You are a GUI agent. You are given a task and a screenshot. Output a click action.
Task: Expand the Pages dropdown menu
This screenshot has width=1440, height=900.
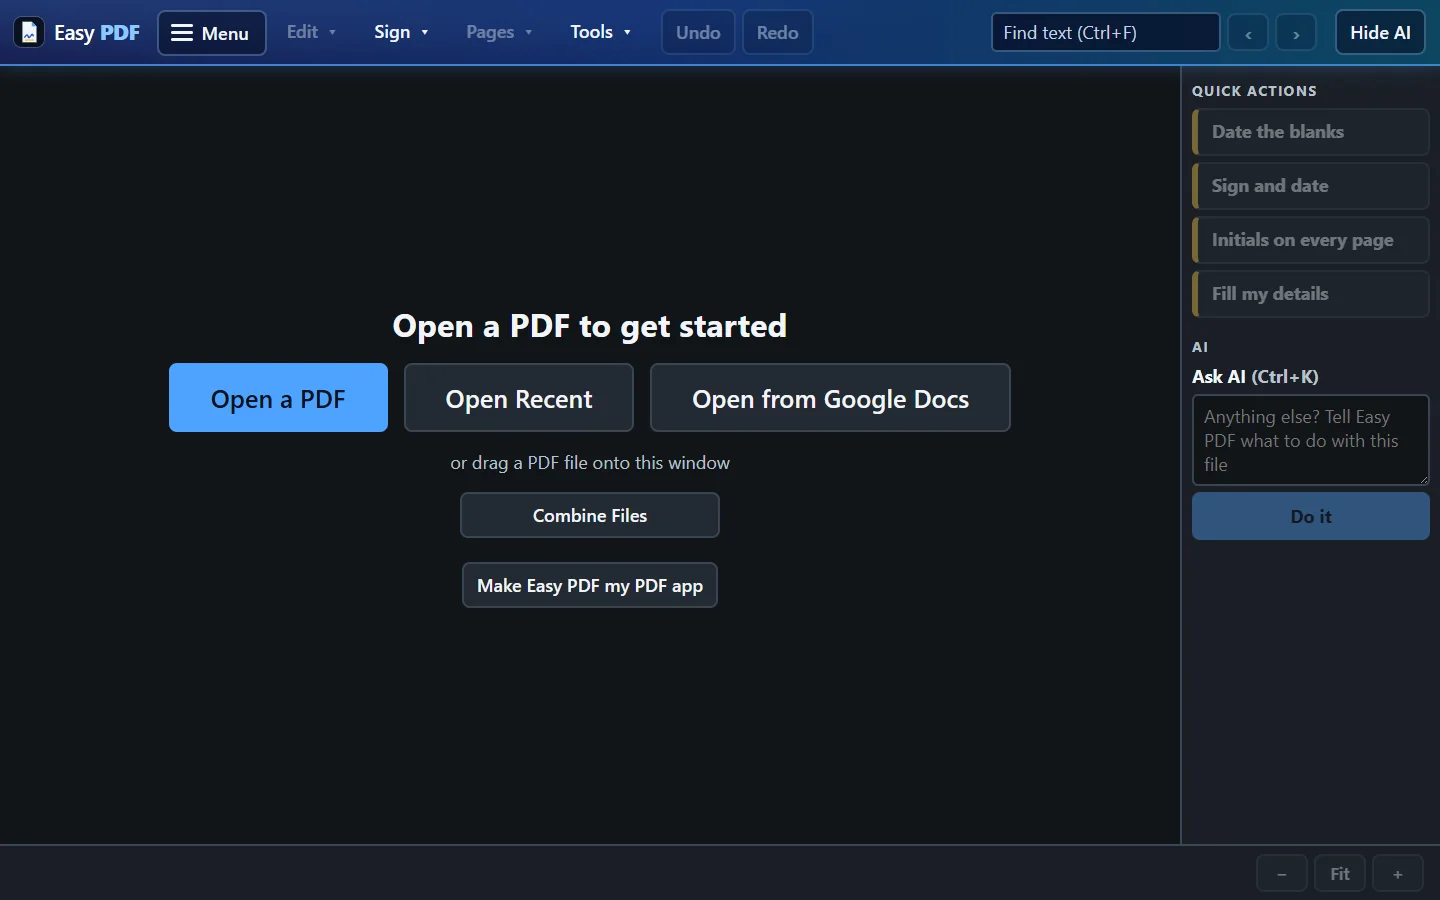(499, 32)
